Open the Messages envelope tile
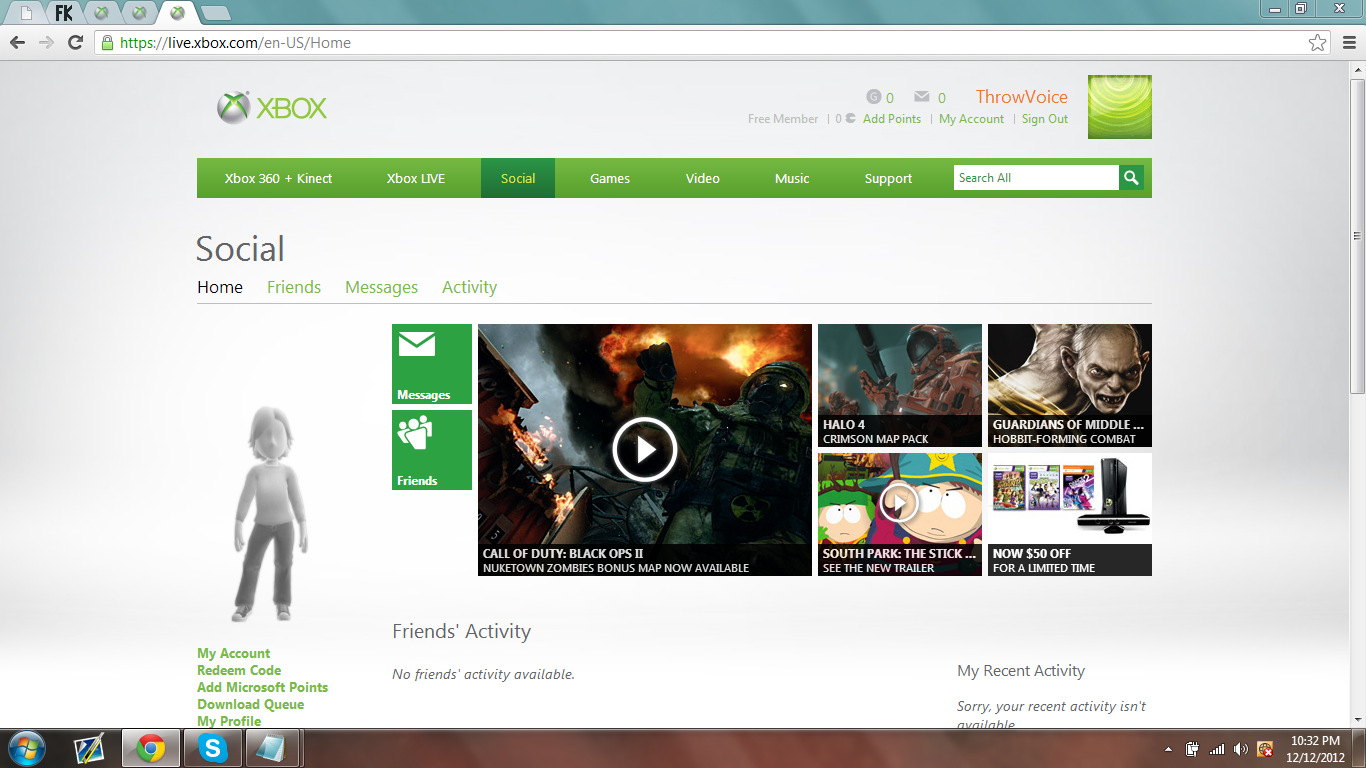Image resolution: width=1366 pixels, height=768 pixels. (432, 364)
